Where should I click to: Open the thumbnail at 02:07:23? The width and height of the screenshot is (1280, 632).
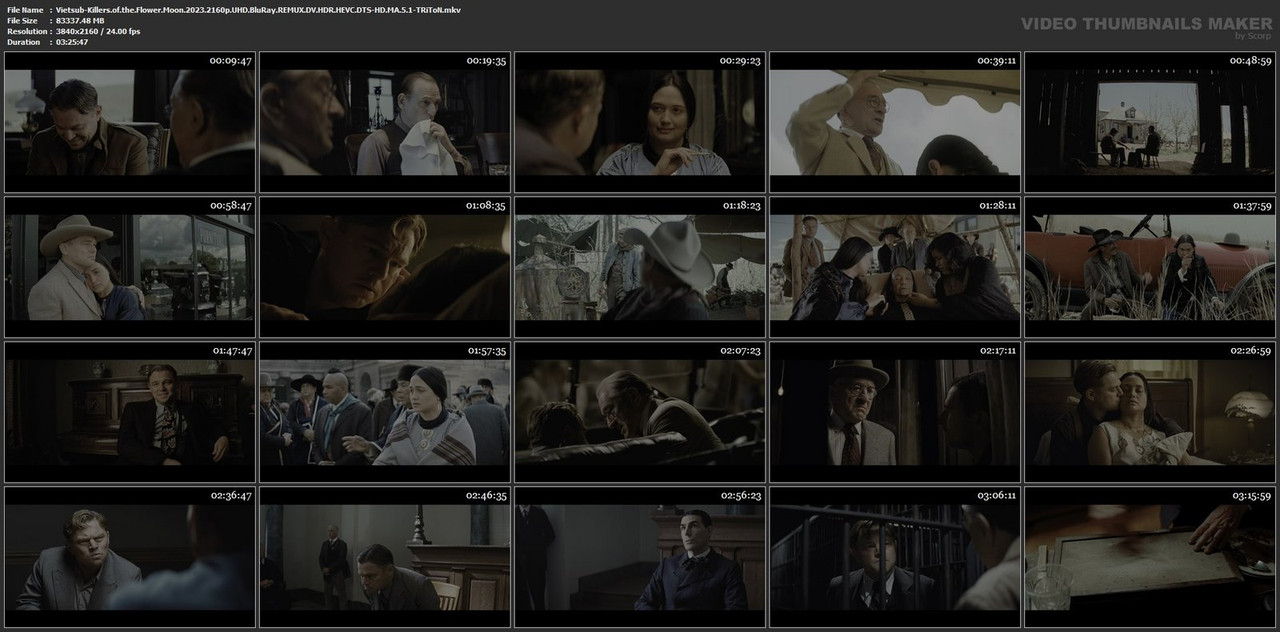pyautogui.click(x=640, y=412)
